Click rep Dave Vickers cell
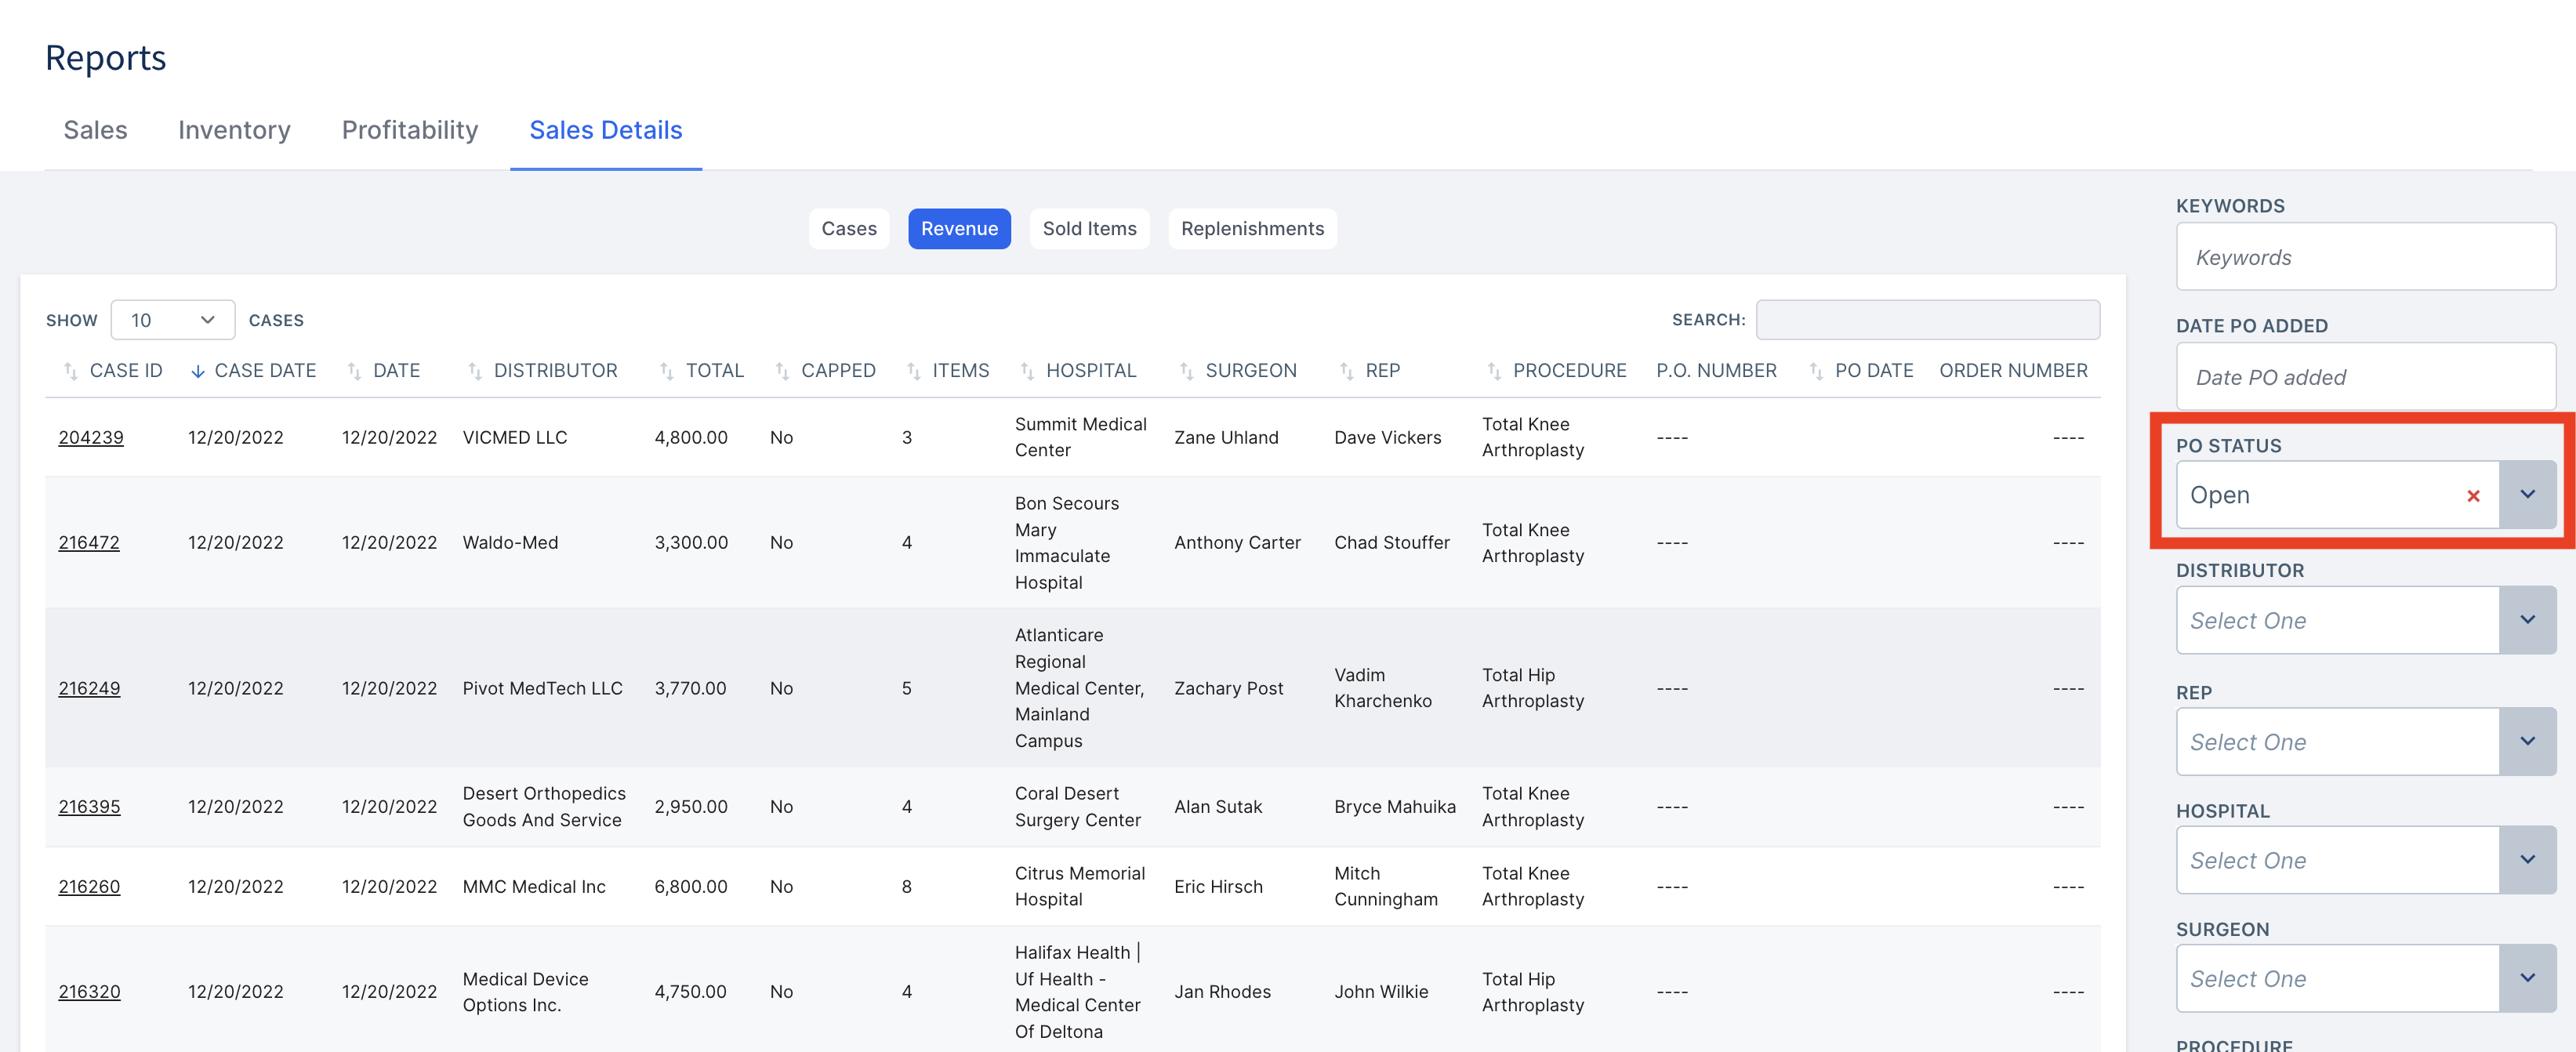Viewport: 2576px width, 1052px height. point(1387,437)
